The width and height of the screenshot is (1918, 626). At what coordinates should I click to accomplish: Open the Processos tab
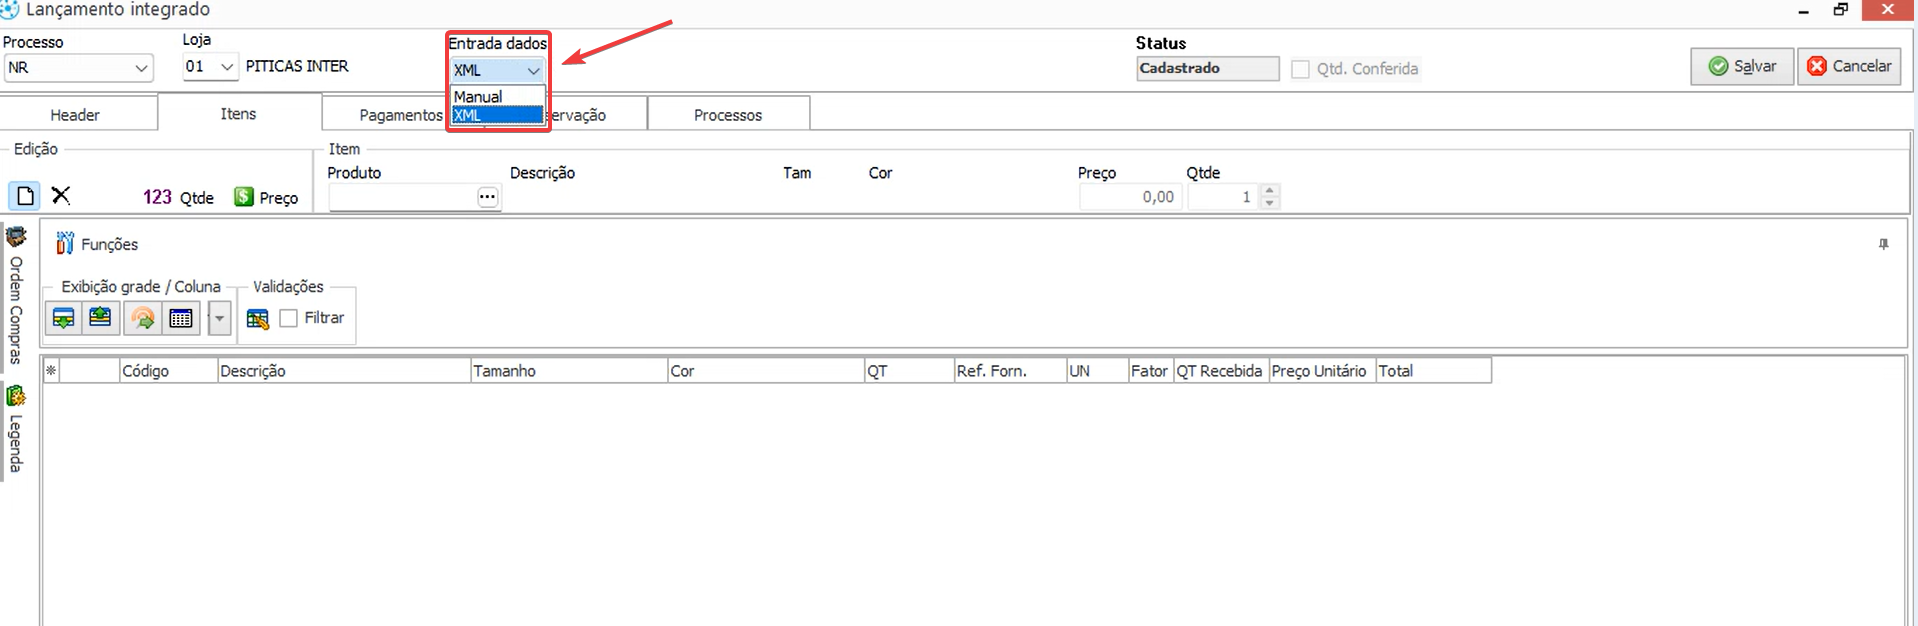[x=727, y=115]
